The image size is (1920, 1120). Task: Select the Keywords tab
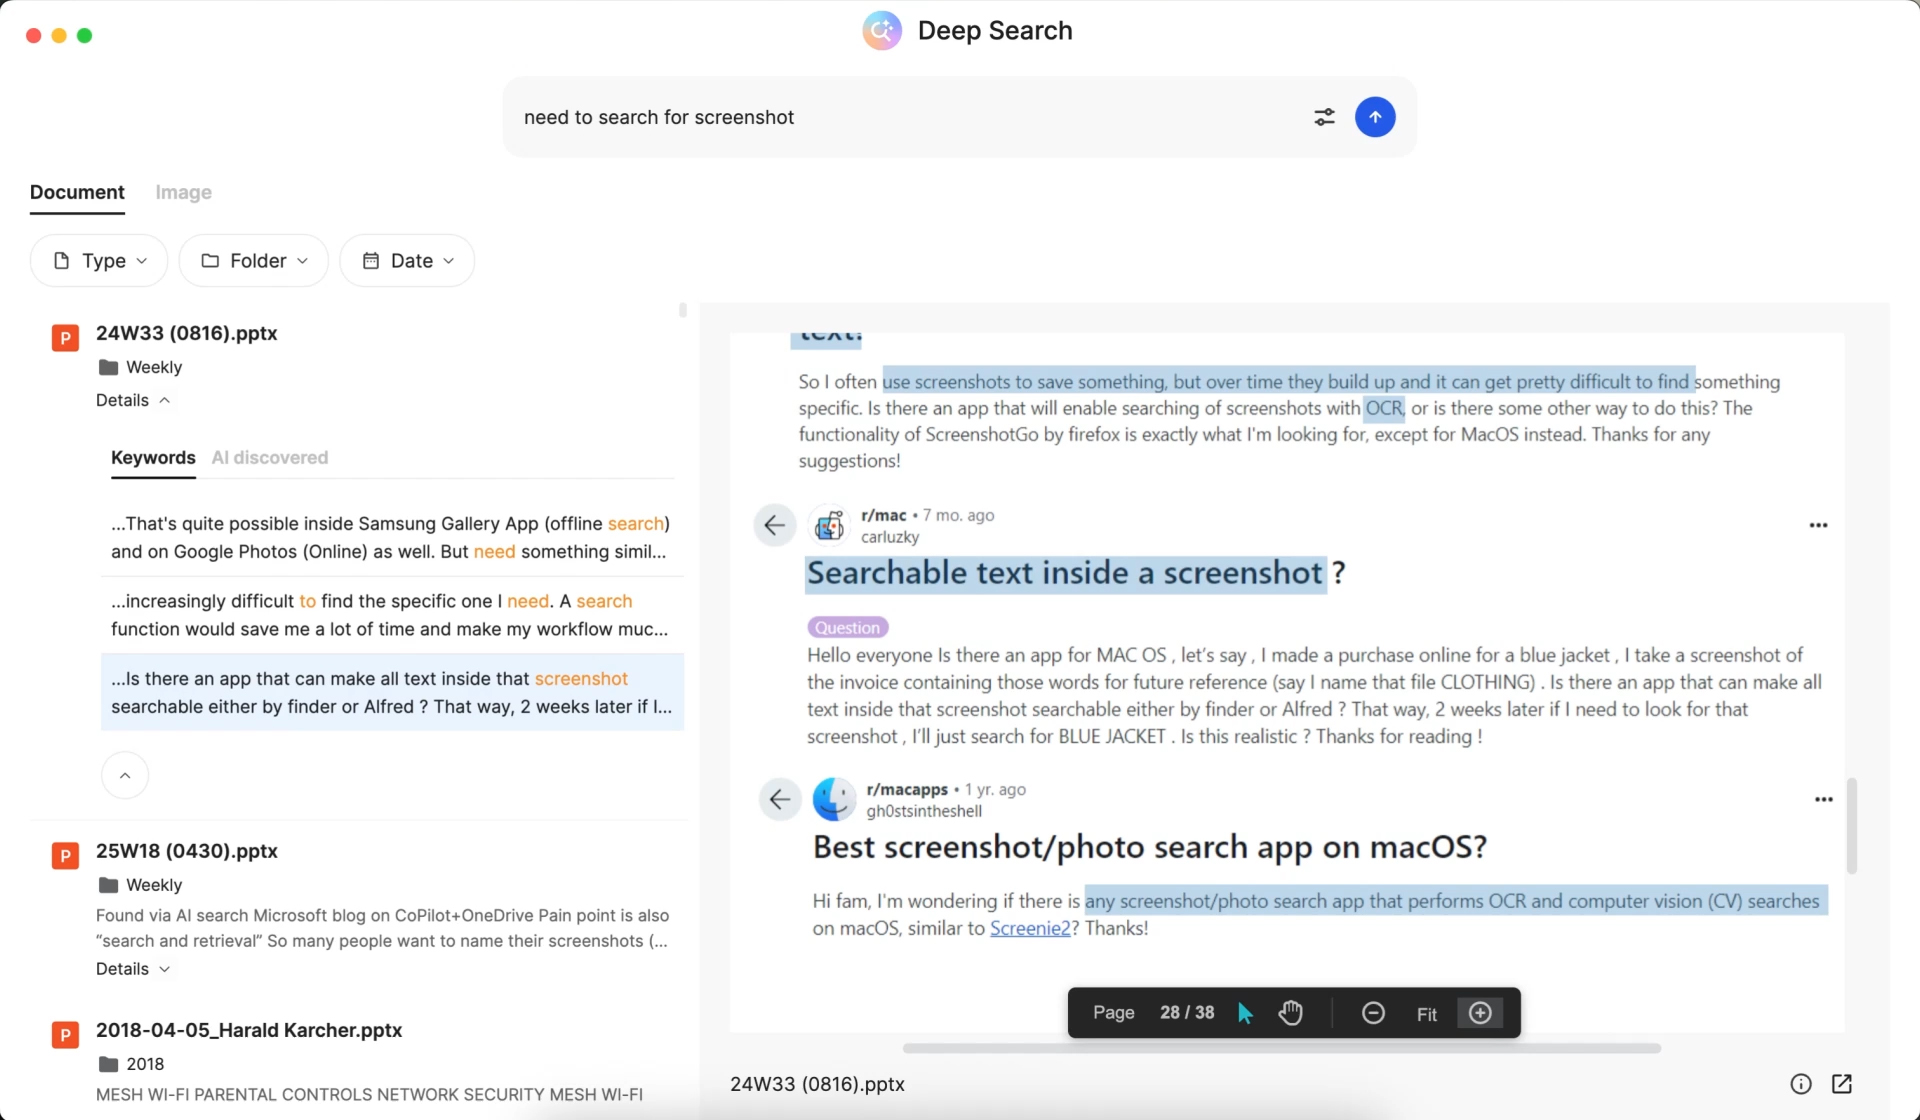[153, 458]
